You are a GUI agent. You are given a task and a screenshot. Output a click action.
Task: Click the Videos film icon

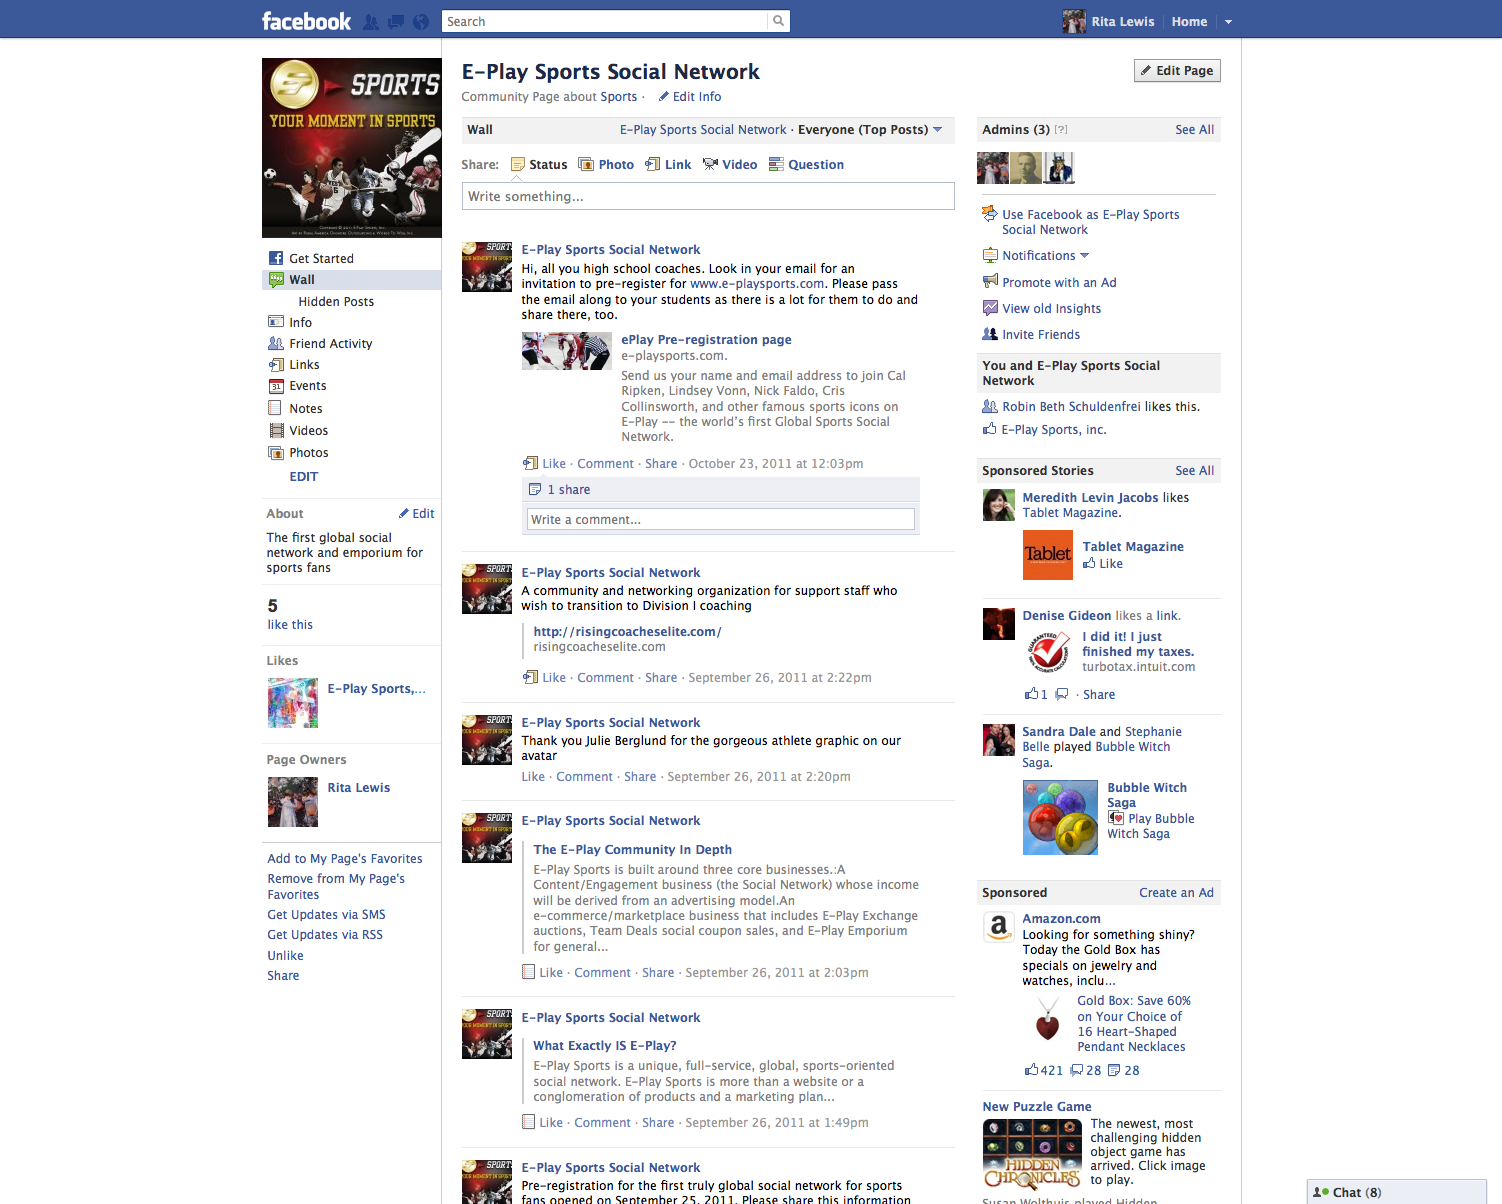coord(276,431)
